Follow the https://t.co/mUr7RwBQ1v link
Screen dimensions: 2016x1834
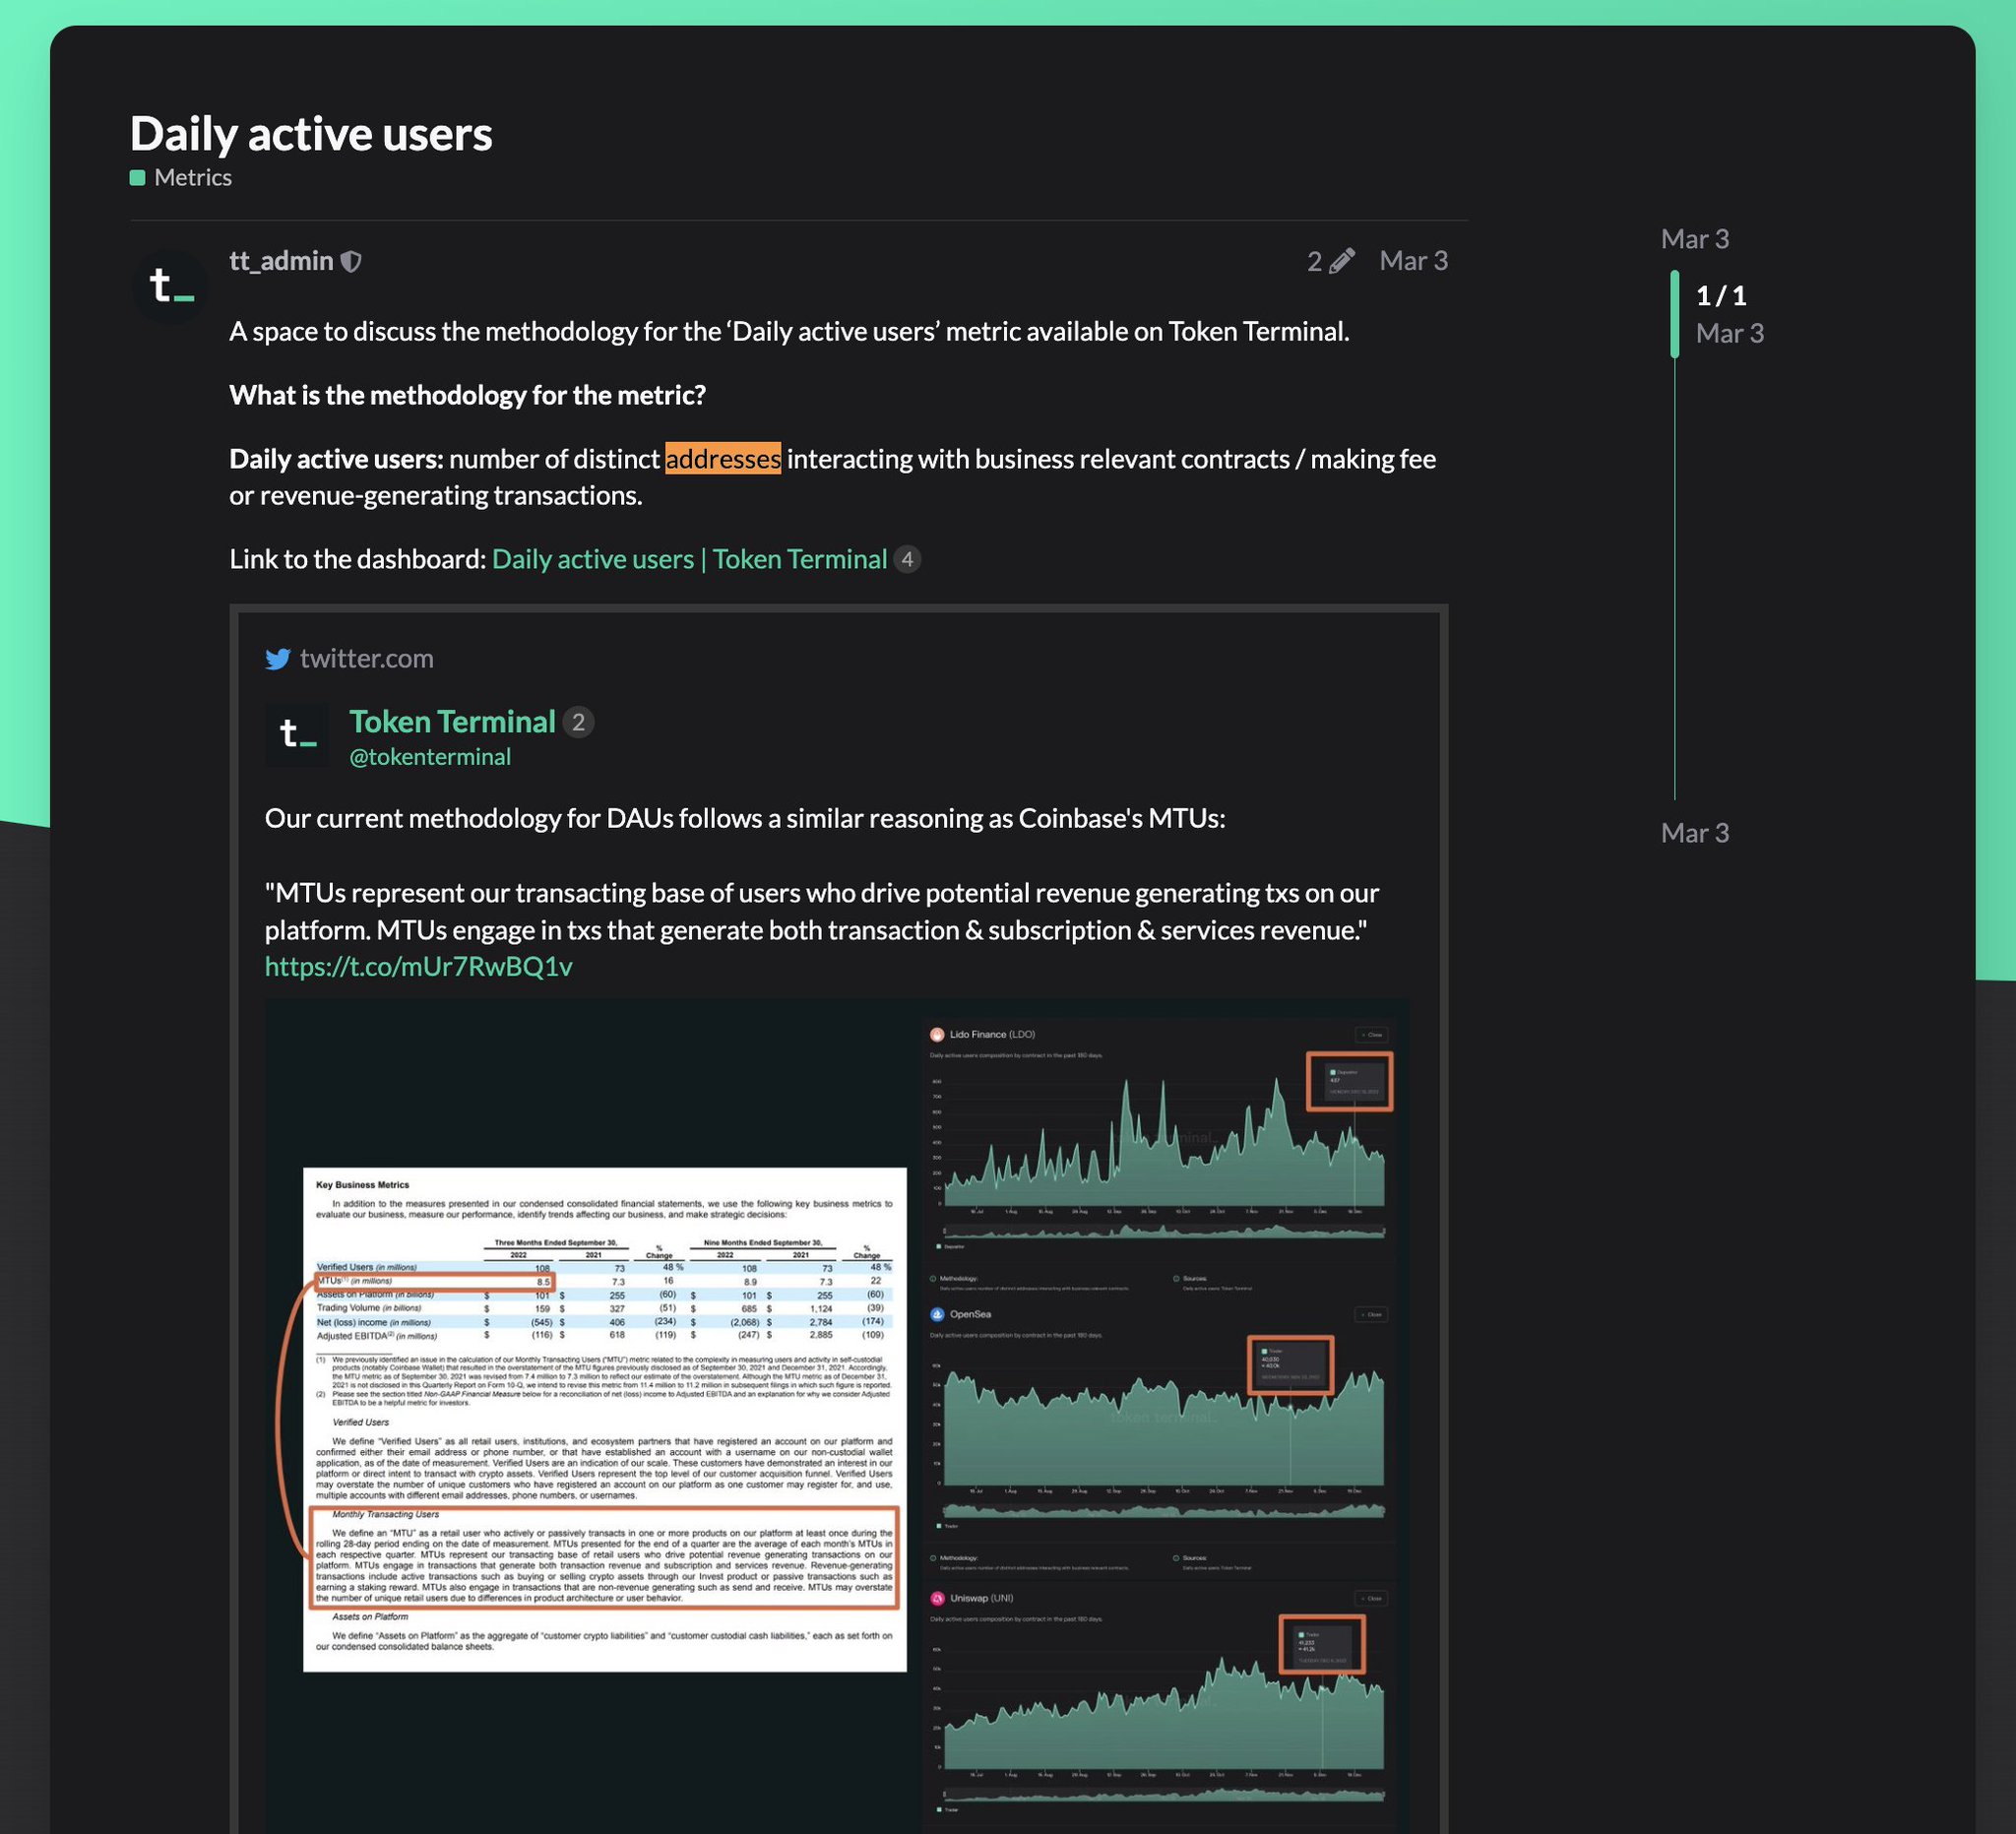point(418,966)
